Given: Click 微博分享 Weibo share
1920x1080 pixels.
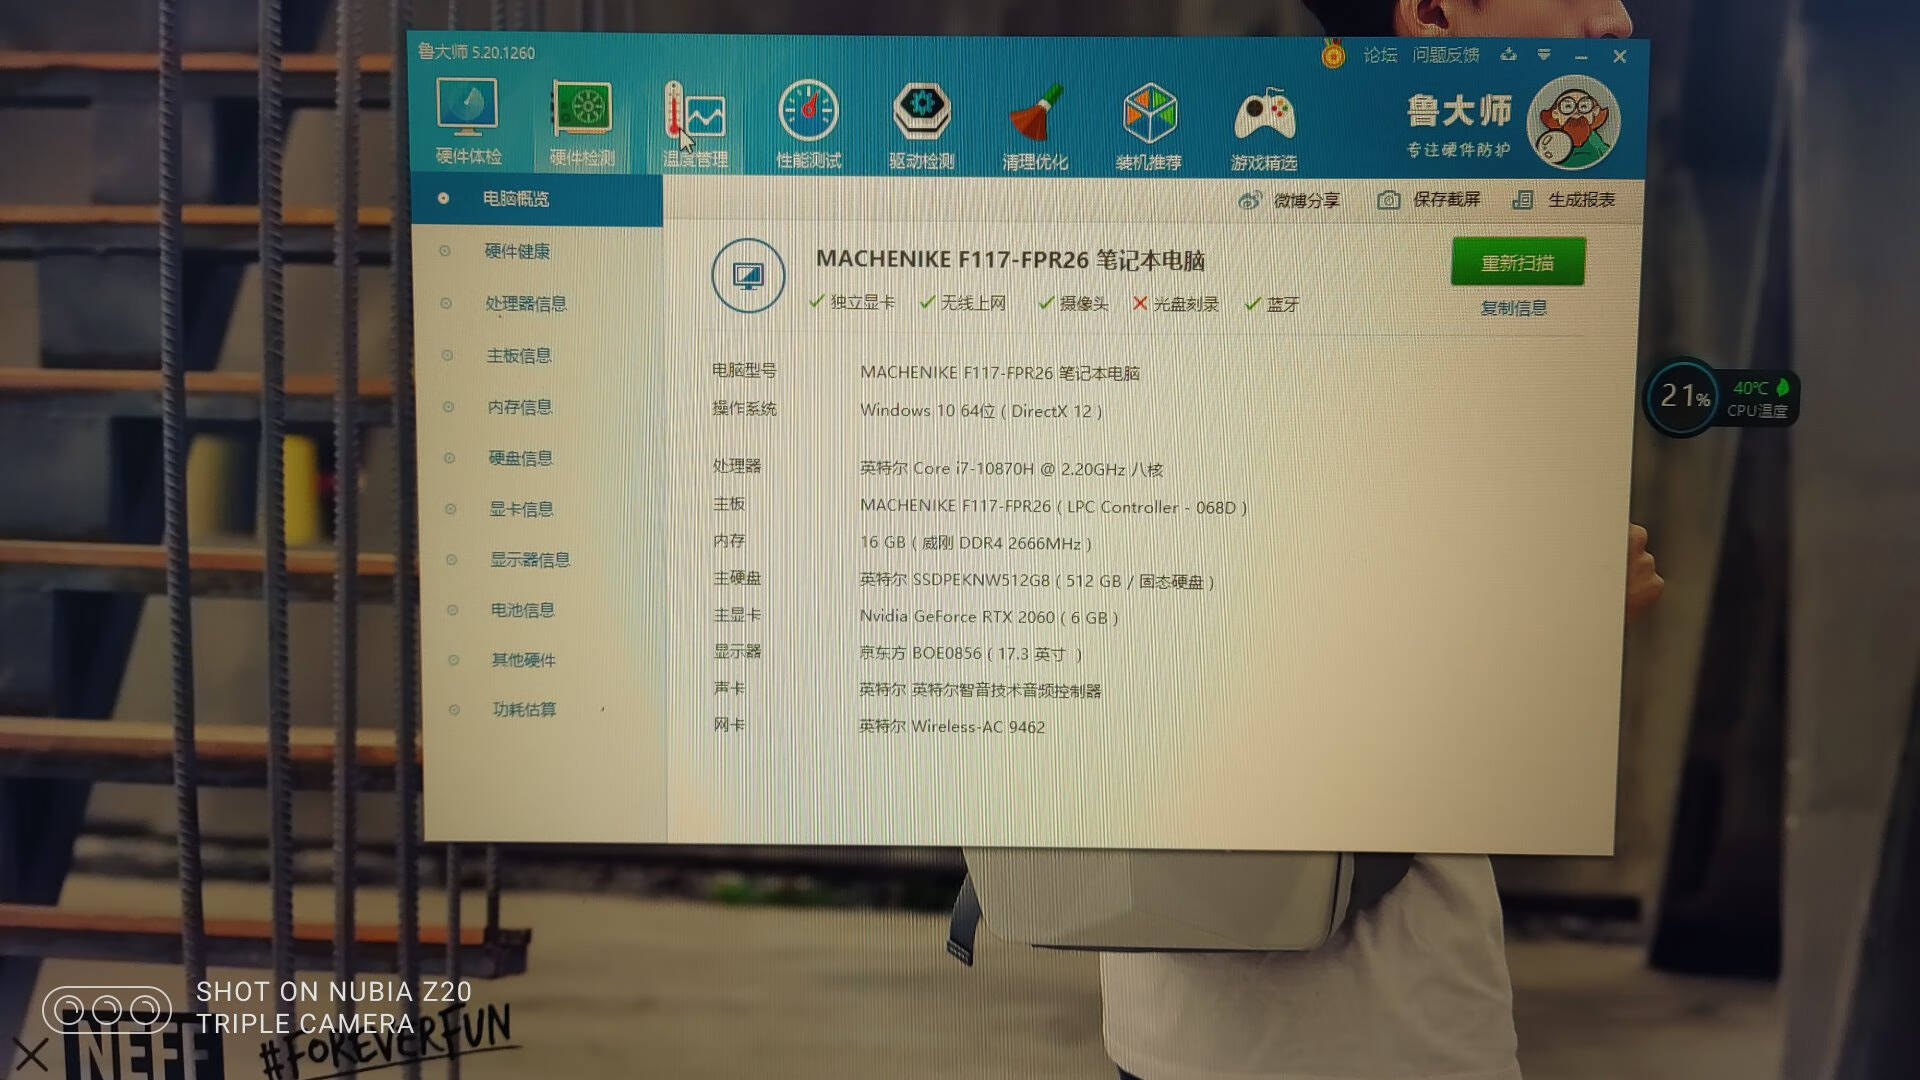Looking at the screenshot, I should pos(1289,201).
